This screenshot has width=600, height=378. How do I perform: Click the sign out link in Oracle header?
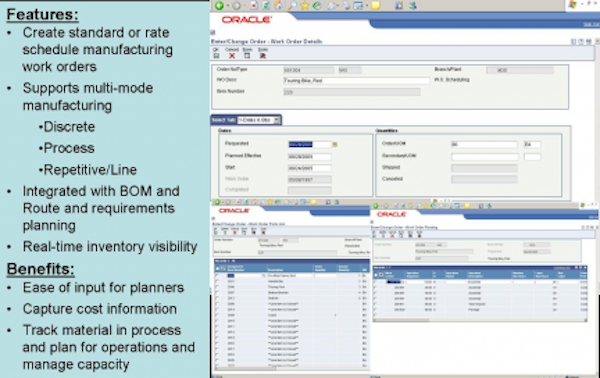[x=591, y=24]
